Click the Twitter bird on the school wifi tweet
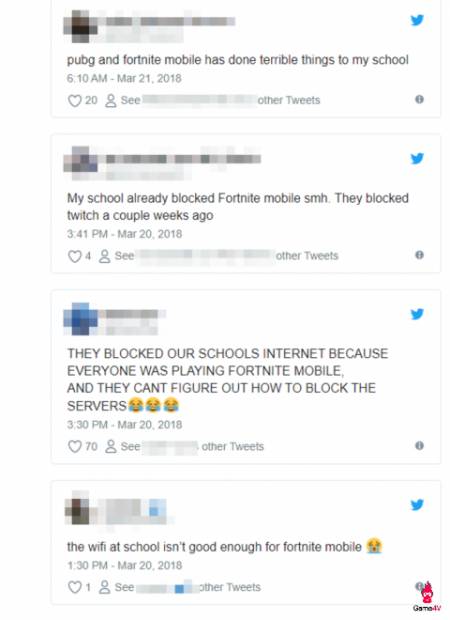 pyautogui.click(x=417, y=505)
